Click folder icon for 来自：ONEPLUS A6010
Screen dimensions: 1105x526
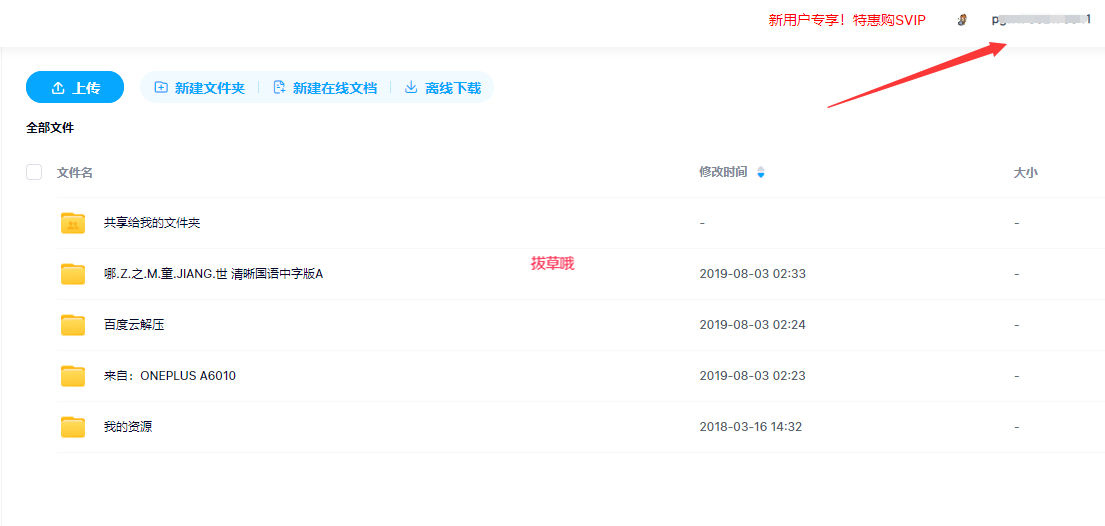[73, 376]
